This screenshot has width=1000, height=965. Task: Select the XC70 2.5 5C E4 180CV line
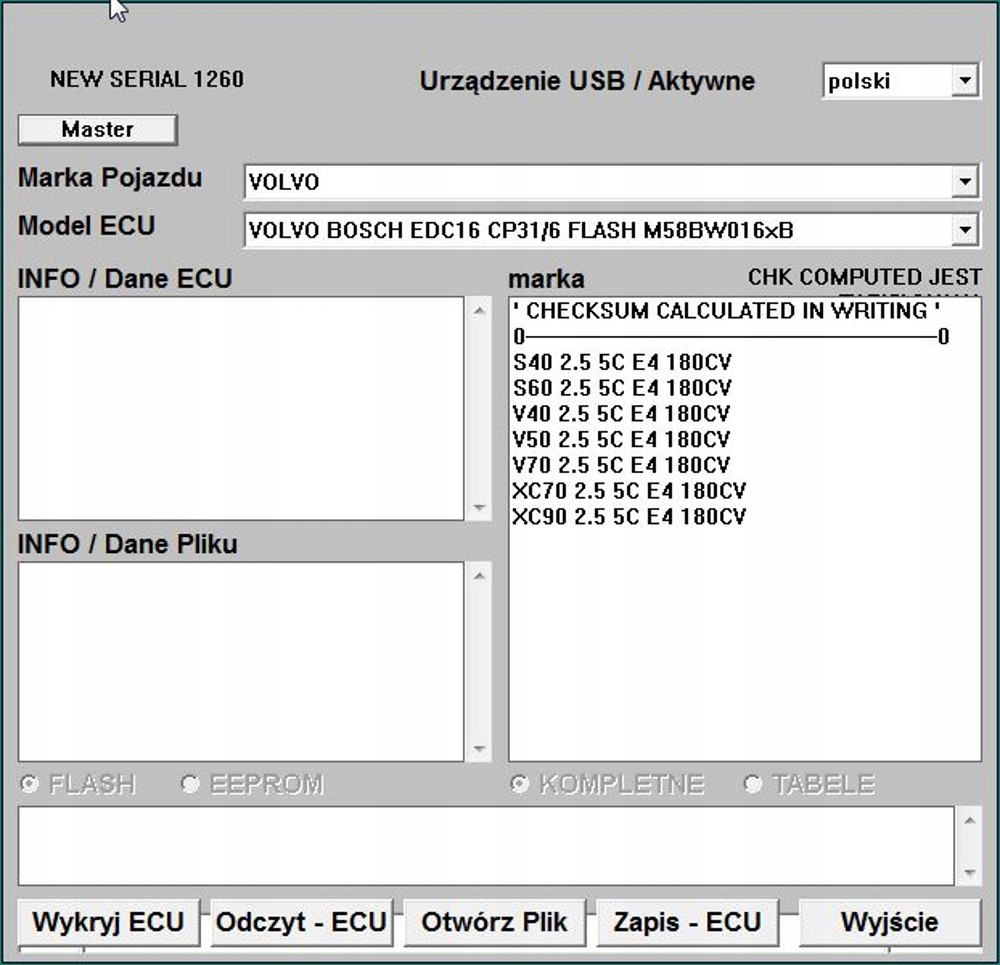click(629, 490)
